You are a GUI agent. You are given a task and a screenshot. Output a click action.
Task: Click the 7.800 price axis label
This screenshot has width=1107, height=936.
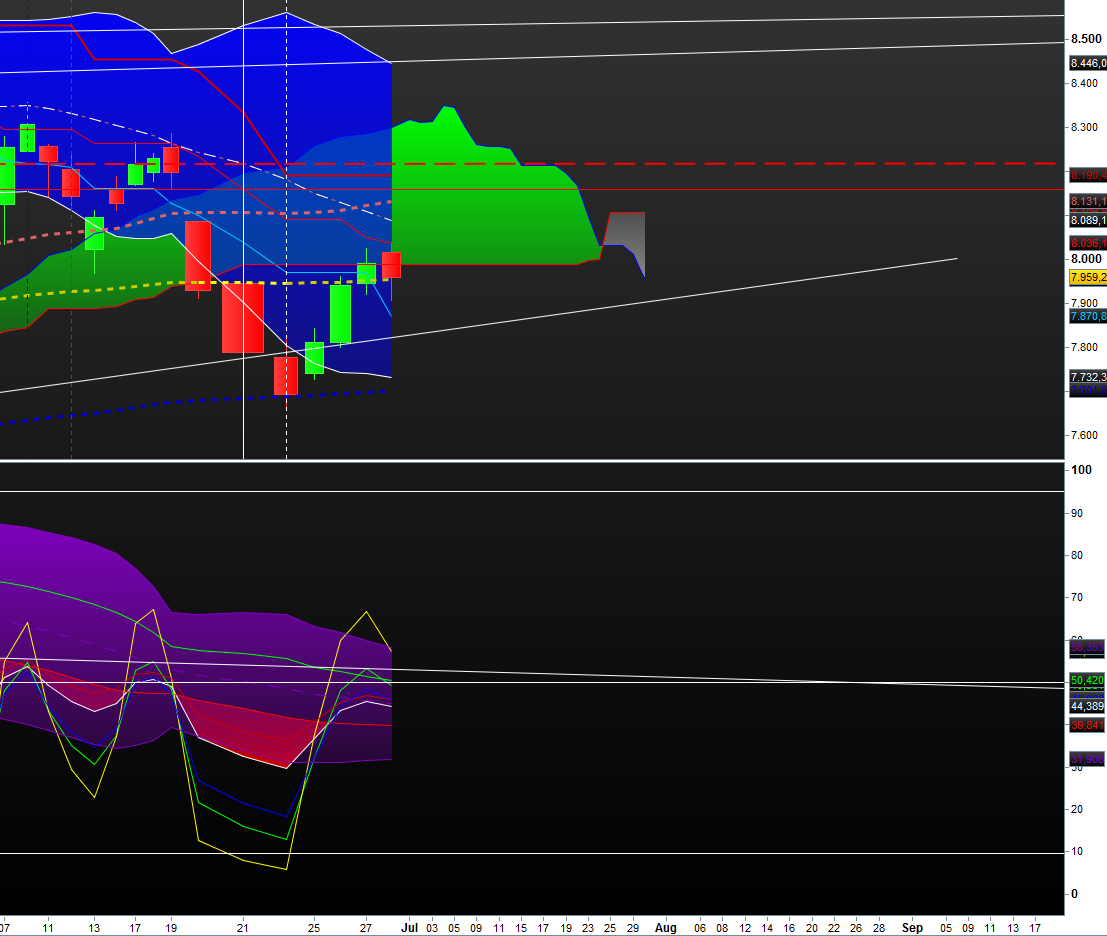(1084, 347)
